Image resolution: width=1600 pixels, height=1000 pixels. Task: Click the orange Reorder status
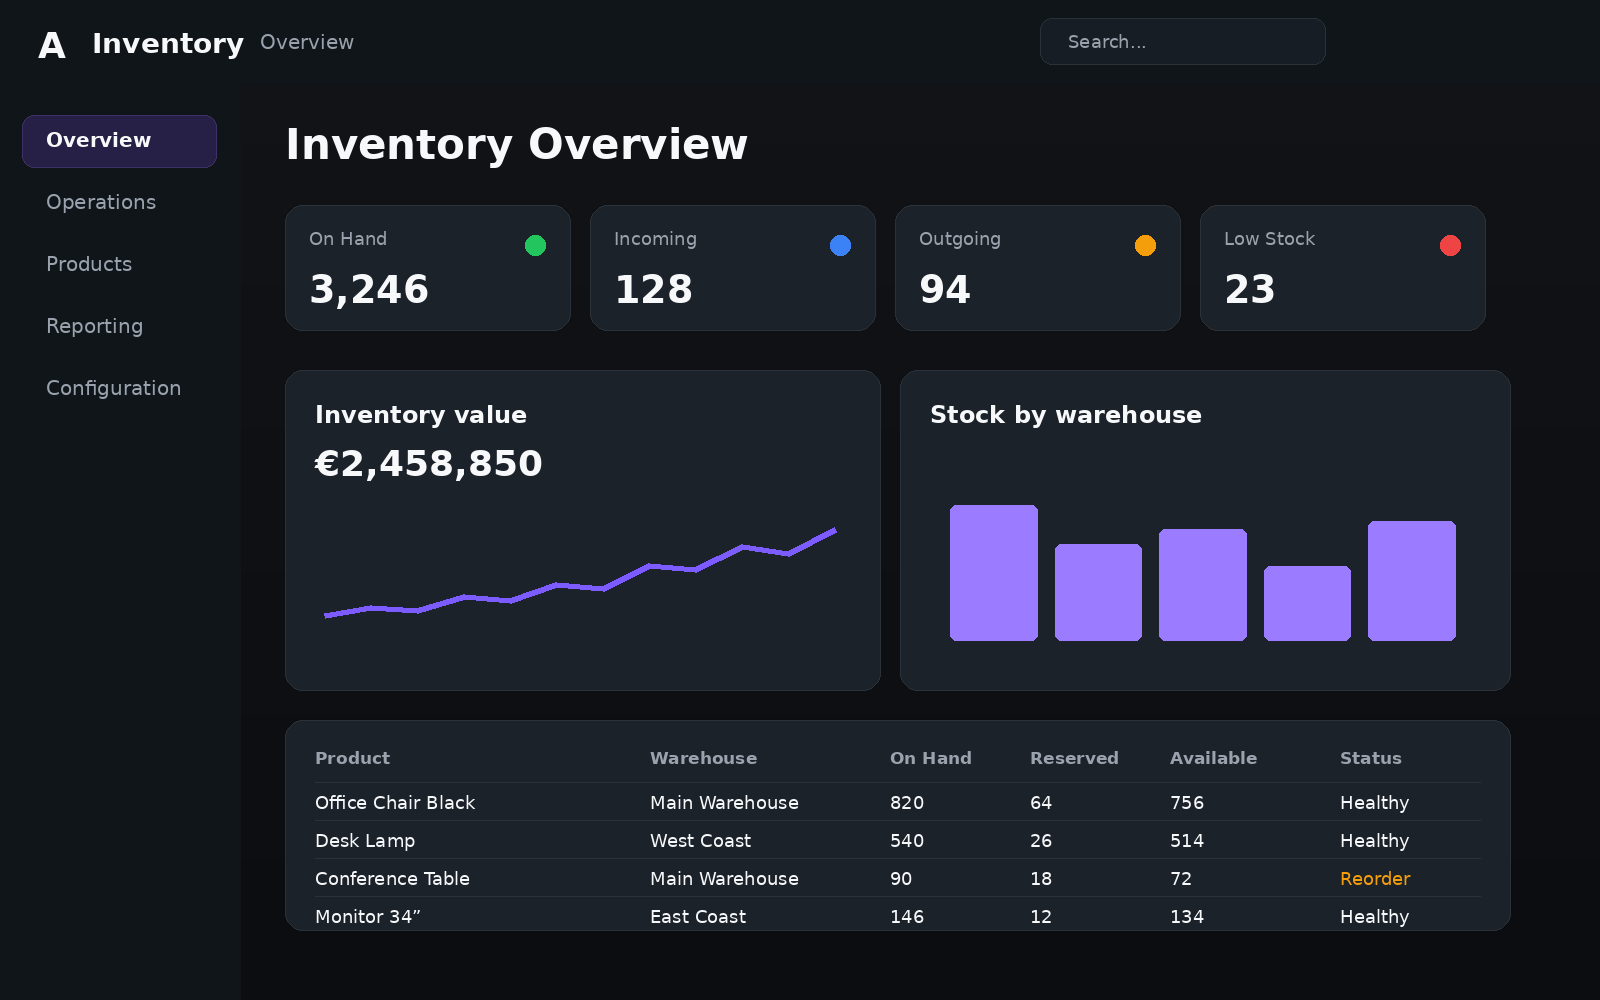tap(1375, 879)
